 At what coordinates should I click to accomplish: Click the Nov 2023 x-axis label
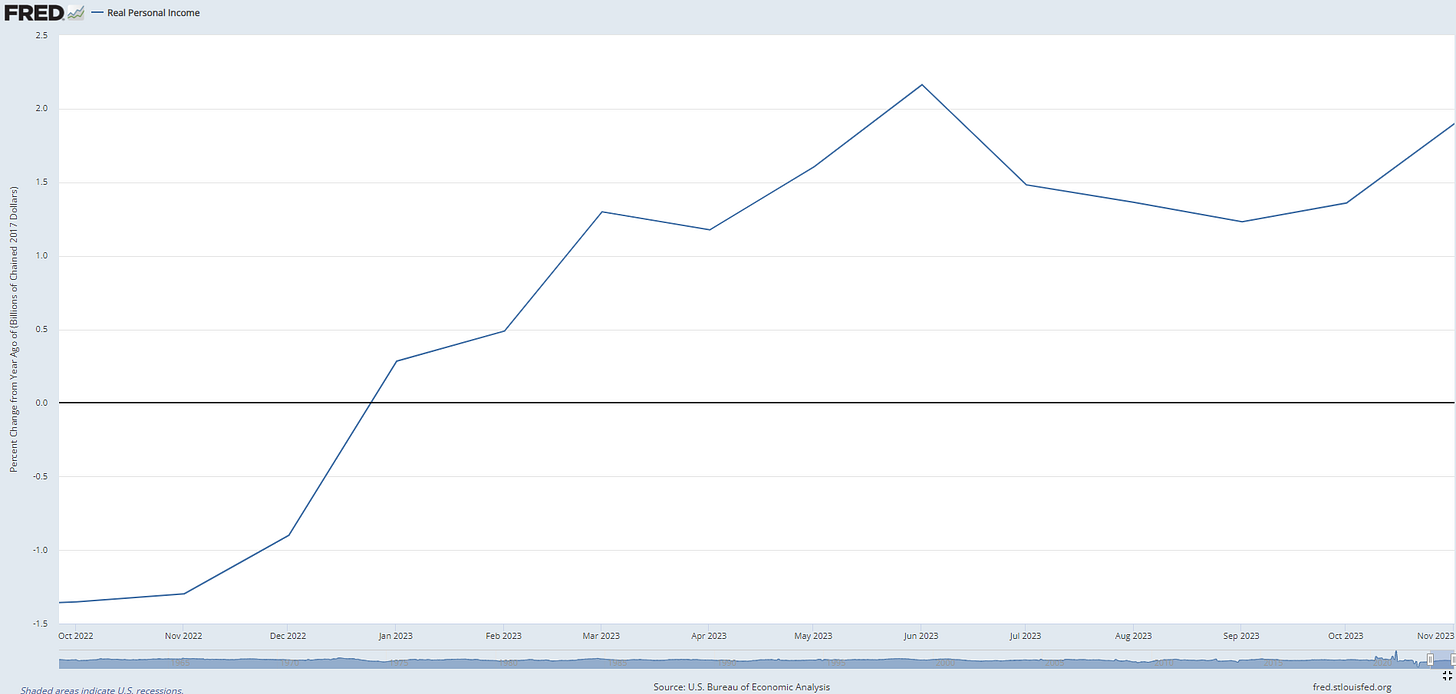click(x=1435, y=635)
